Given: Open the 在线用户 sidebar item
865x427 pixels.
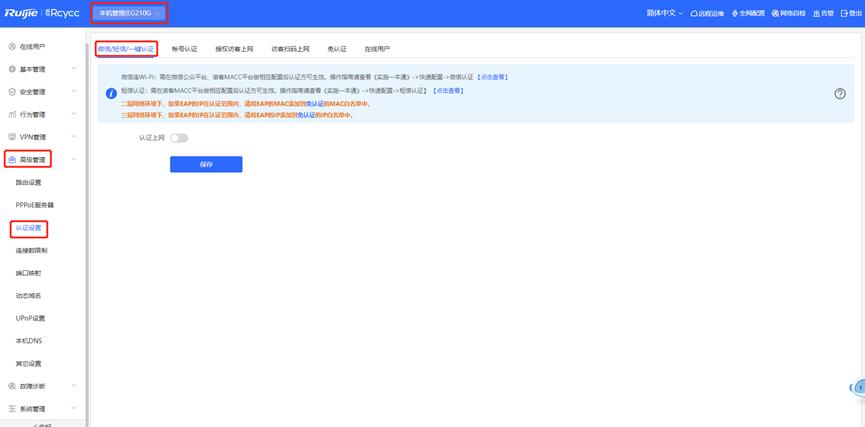Looking at the screenshot, I should point(32,47).
